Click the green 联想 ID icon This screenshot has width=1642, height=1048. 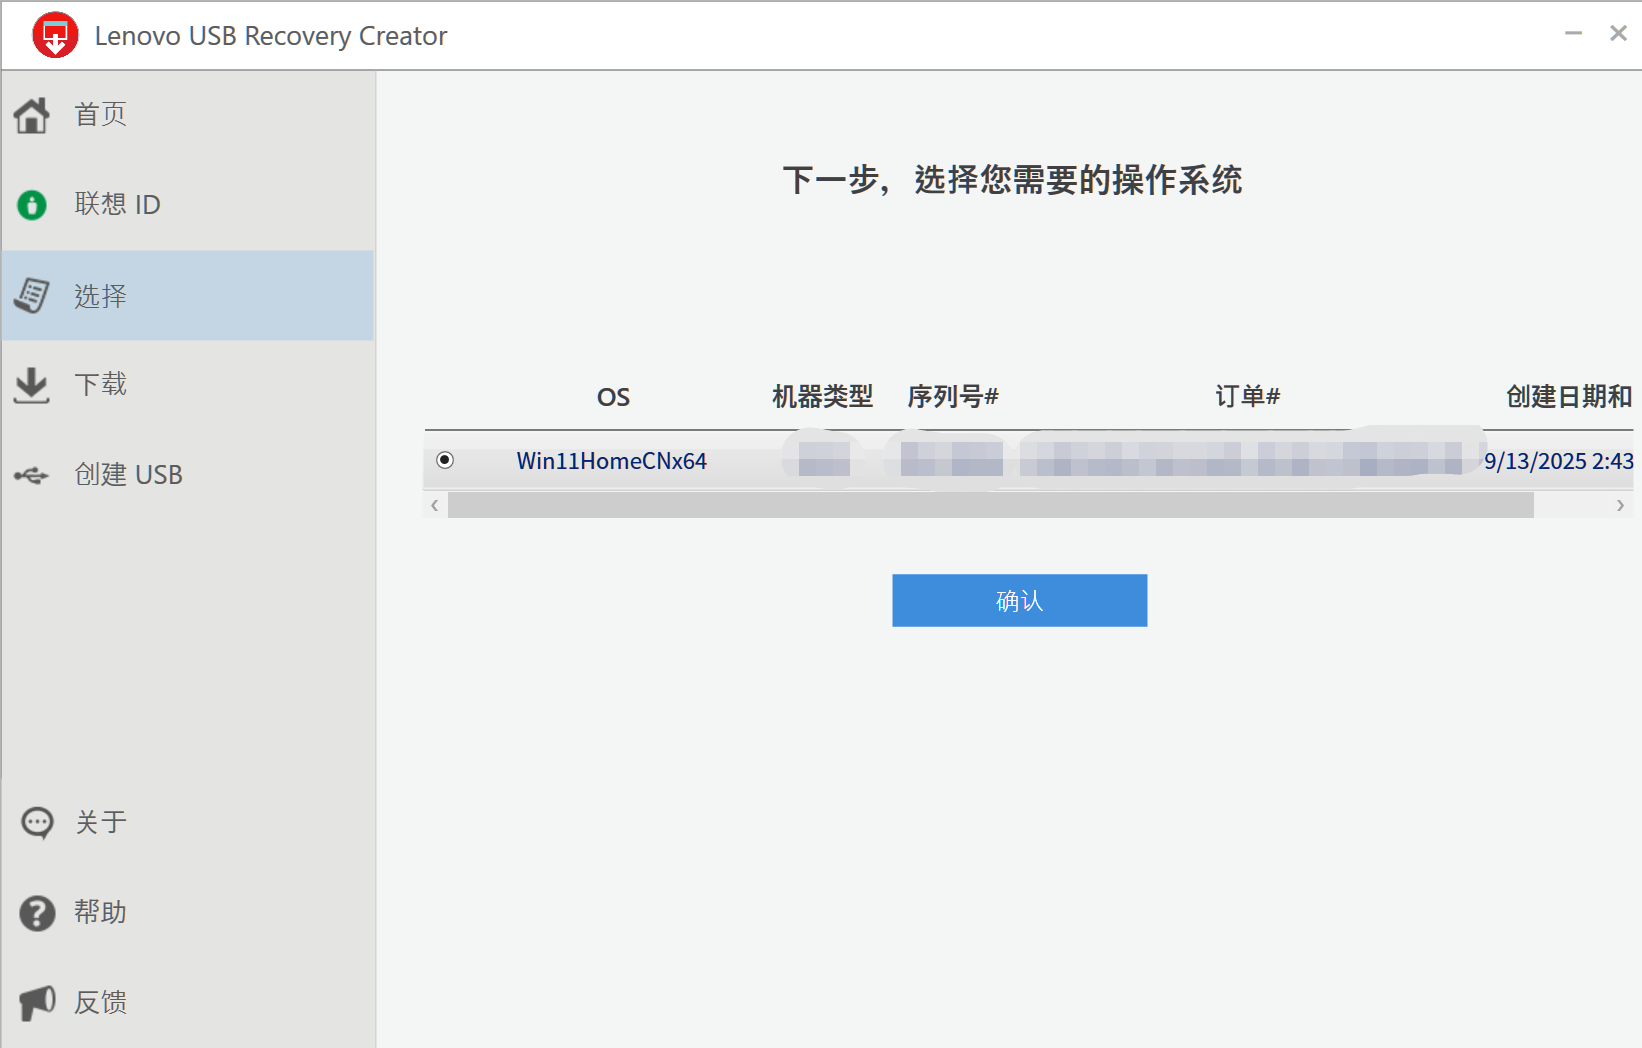tap(32, 205)
